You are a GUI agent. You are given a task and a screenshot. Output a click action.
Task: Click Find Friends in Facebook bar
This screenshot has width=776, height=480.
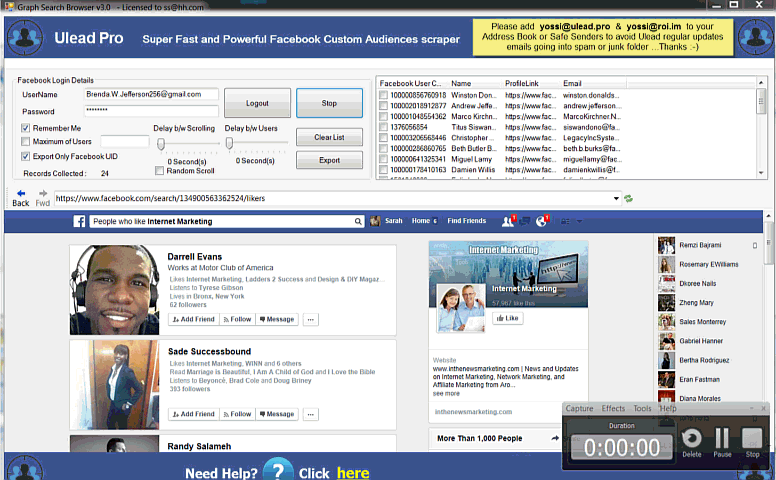point(467,221)
